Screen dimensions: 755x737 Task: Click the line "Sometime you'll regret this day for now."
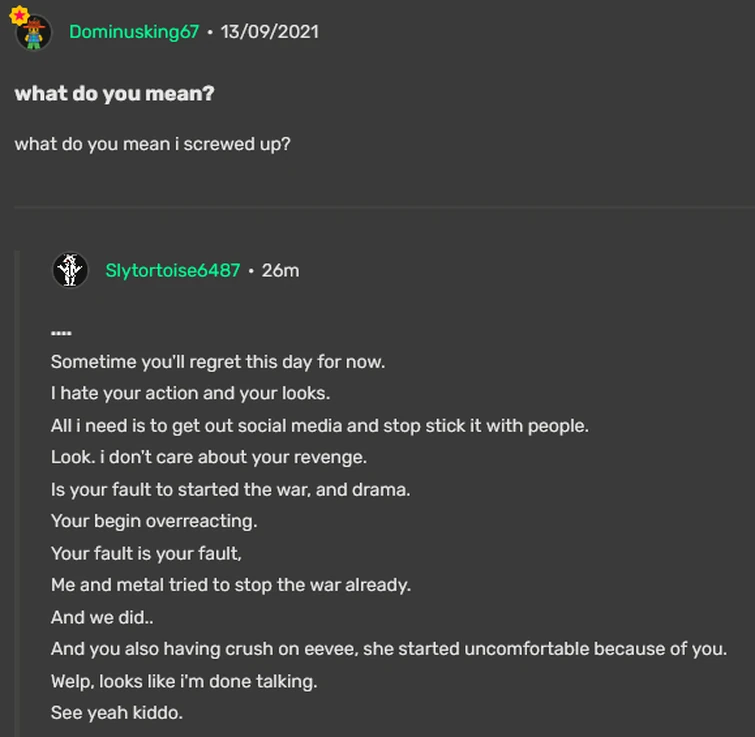[217, 361]
